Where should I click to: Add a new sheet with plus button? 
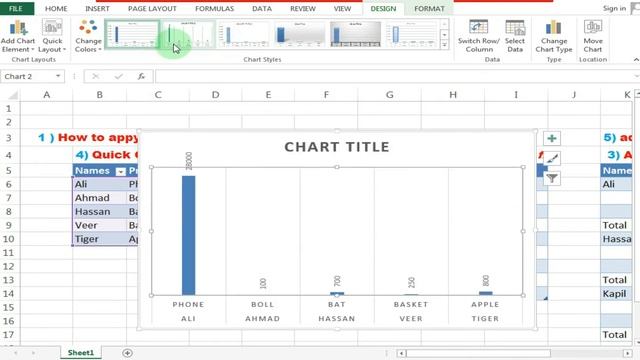tap(127, 353)
